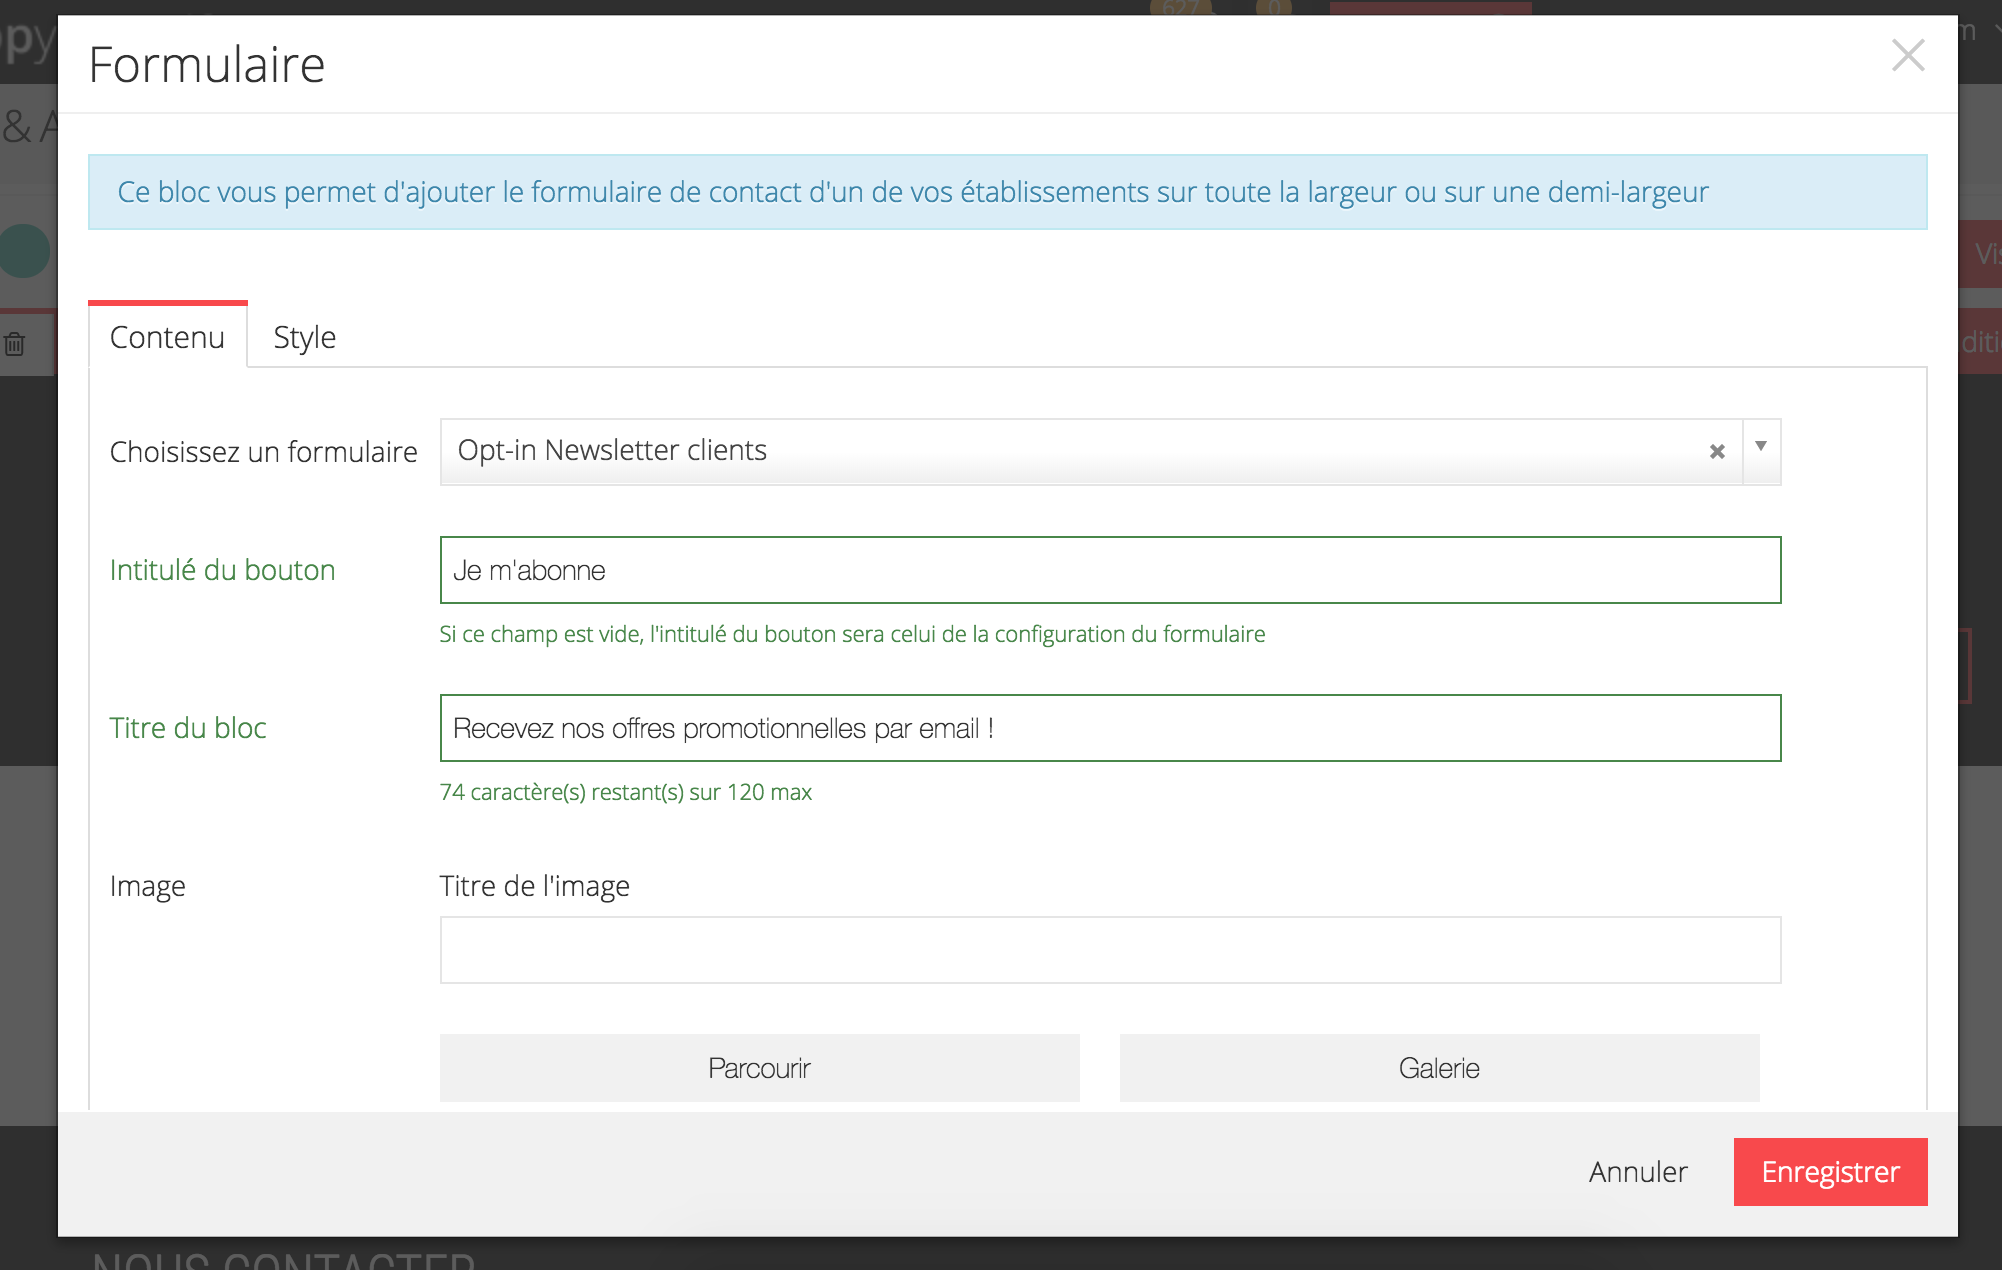Image resolution: width=2002 pixels, height=1270 pixels.
Task: Click into the Titre du bloc field
Action: point(1110,728)
